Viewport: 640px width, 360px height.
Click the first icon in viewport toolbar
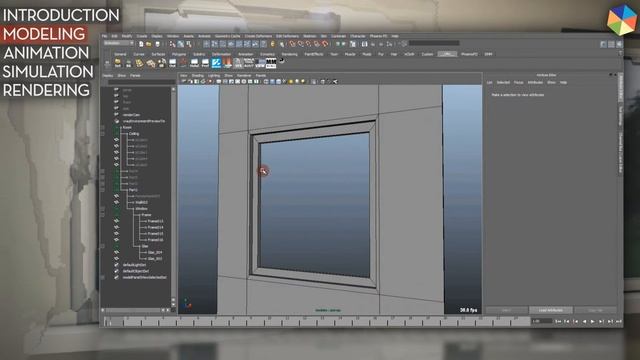(x=184, y=82)
